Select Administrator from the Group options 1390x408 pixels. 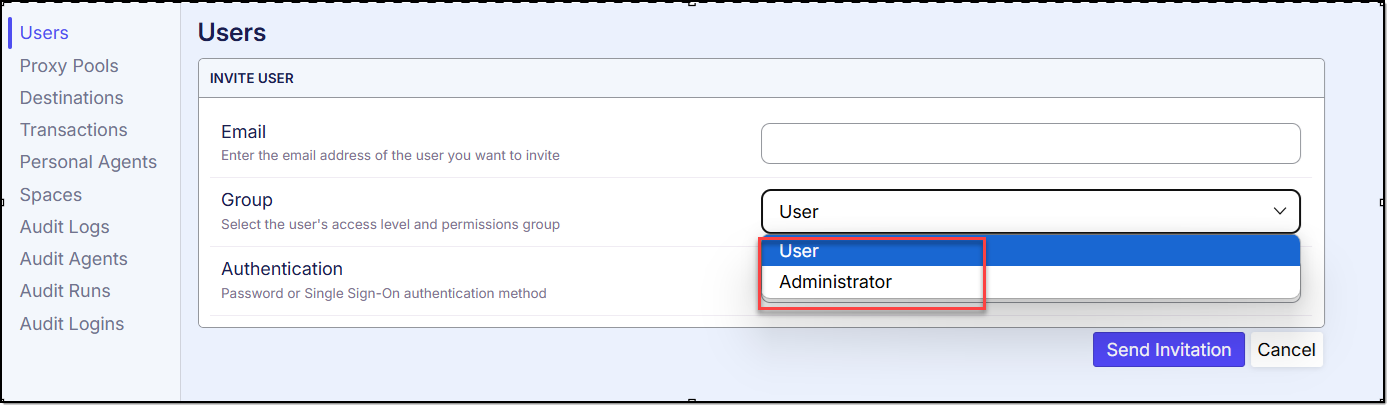[x=835, y=282]
